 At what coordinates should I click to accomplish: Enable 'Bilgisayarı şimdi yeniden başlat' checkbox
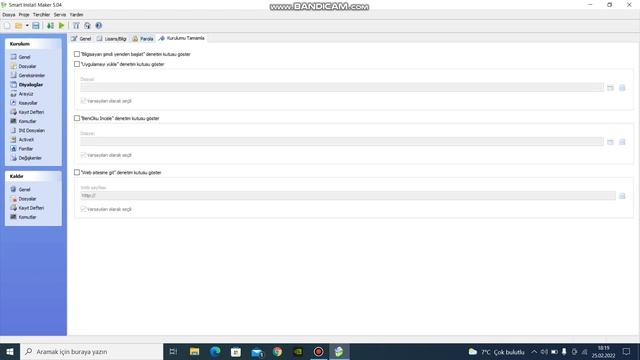77,54
